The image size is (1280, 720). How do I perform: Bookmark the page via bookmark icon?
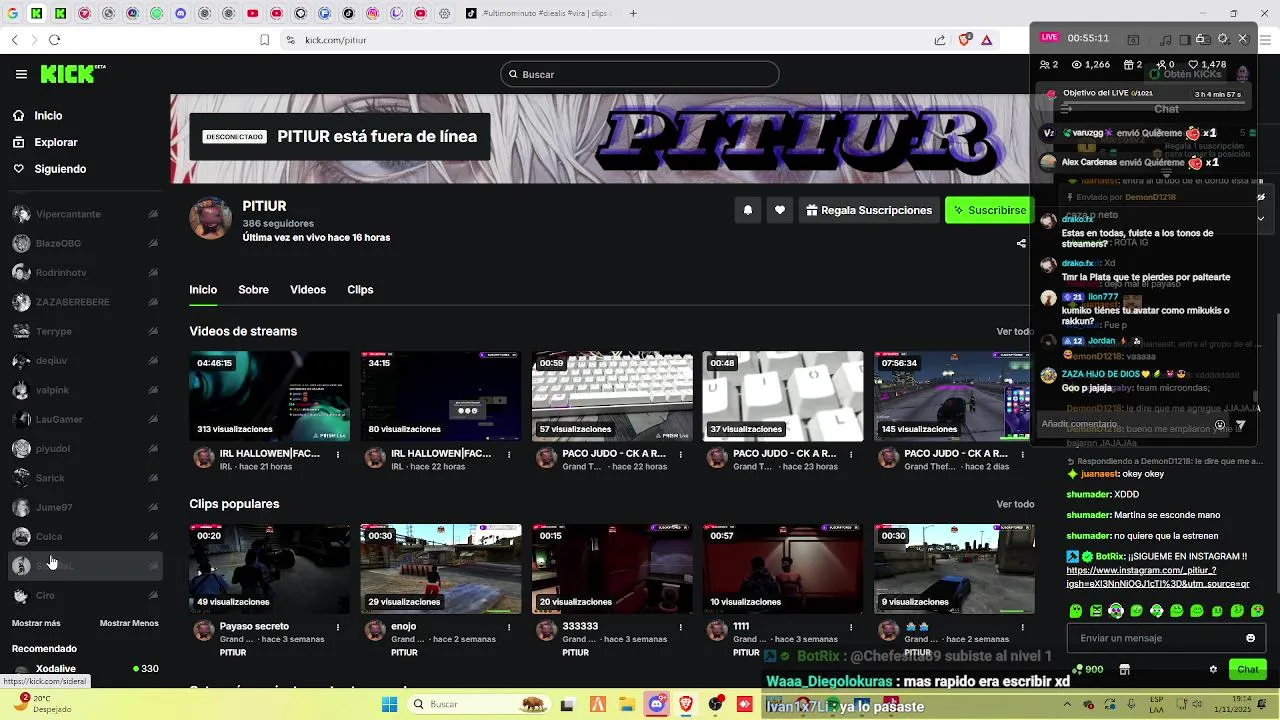click(264, 40)
